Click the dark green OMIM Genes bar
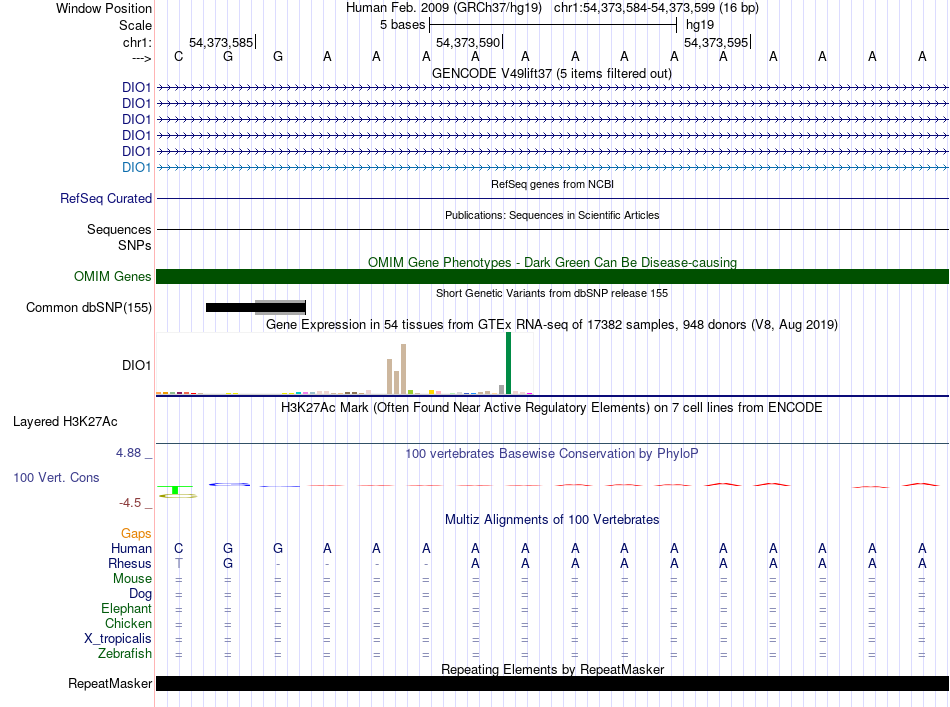950x707 pixels. (x=552, y=277)
